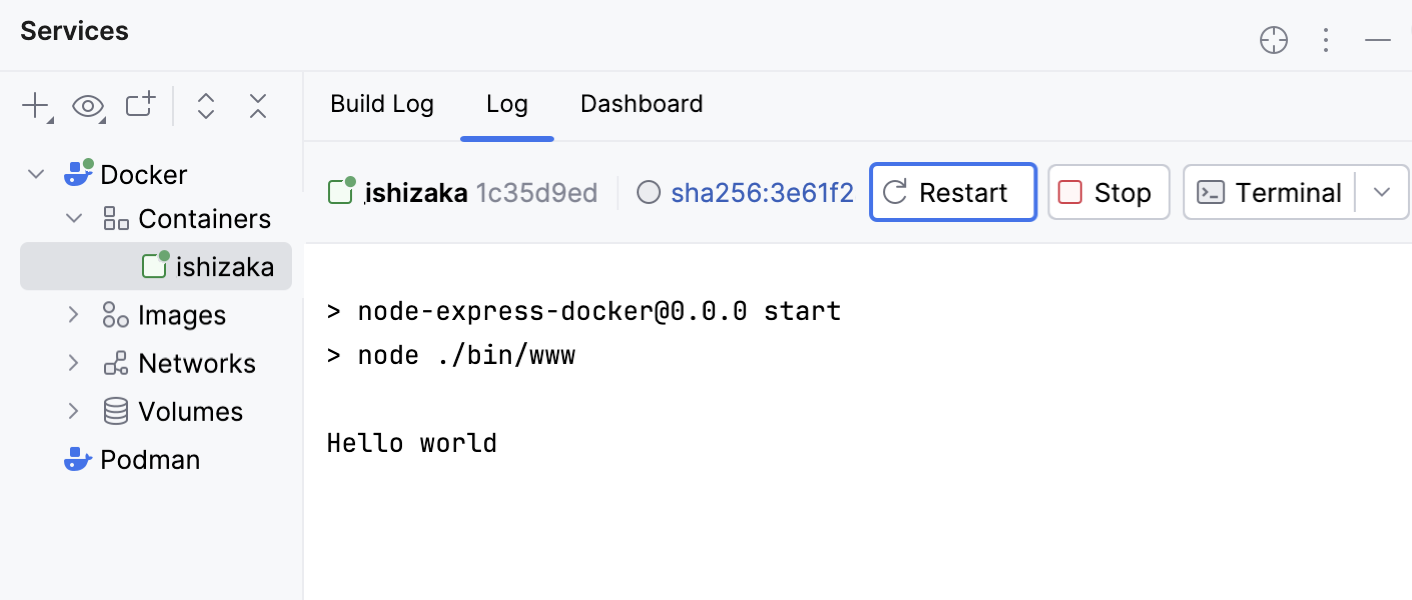1412x600 pixels.
Task: Collapse all nodes in the services tree
Action: tap(257, 105)
